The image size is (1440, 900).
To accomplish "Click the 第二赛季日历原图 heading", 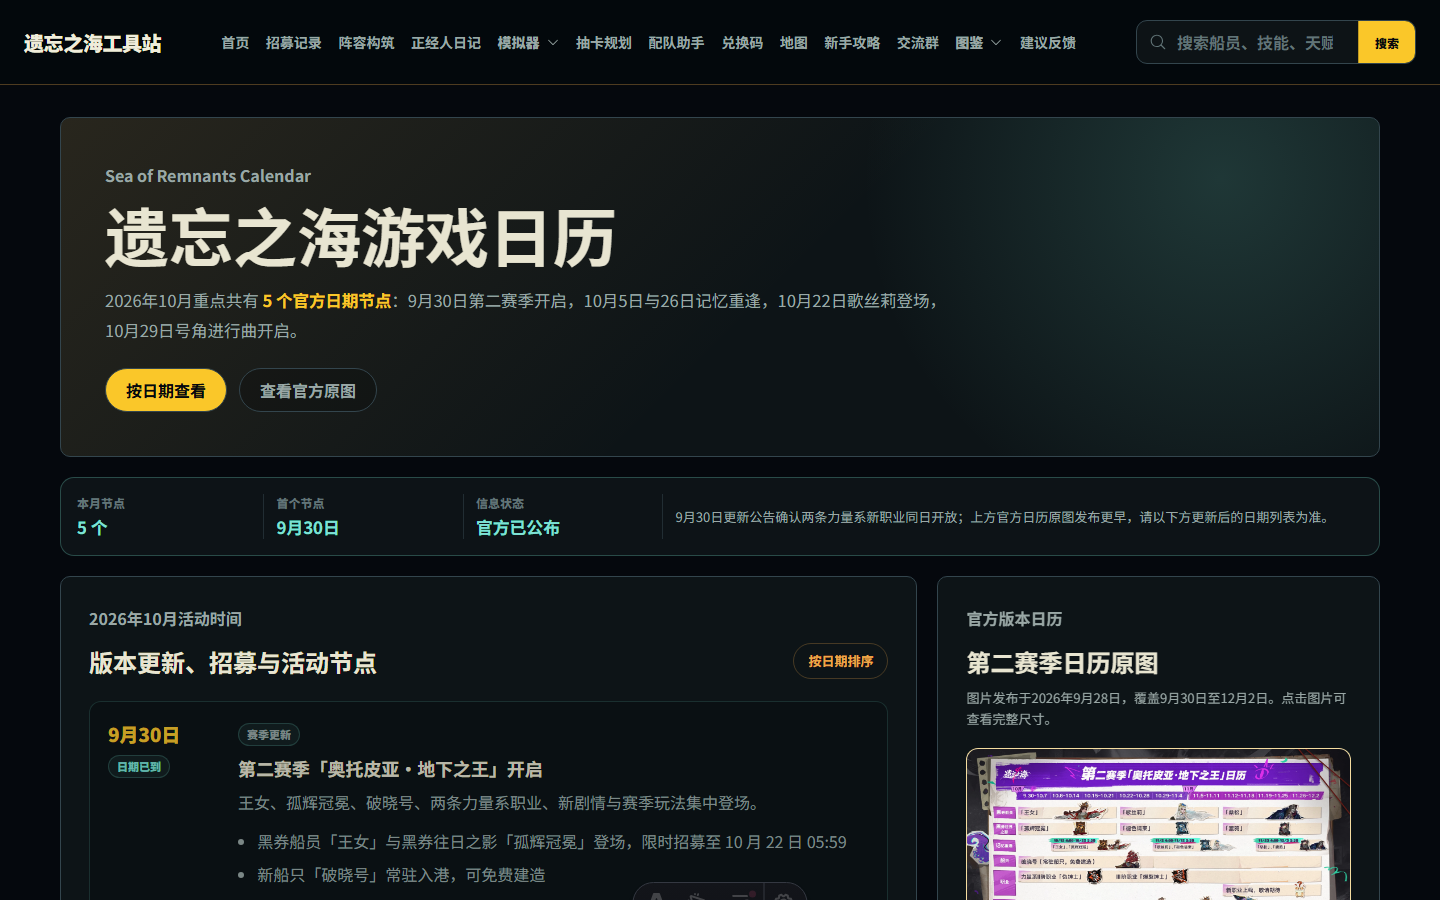I will [1062, 663].
